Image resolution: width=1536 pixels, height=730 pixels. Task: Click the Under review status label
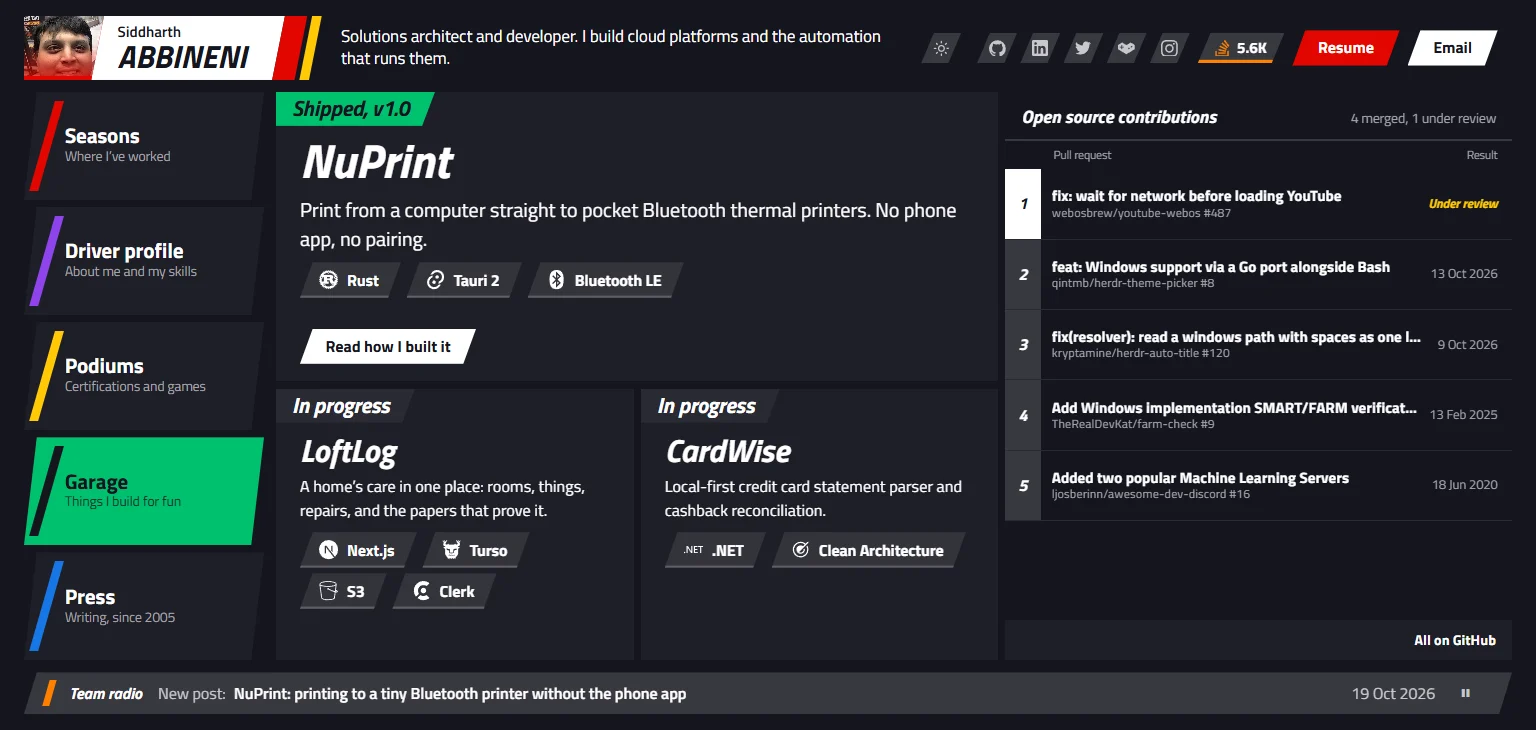(1463, 204)
